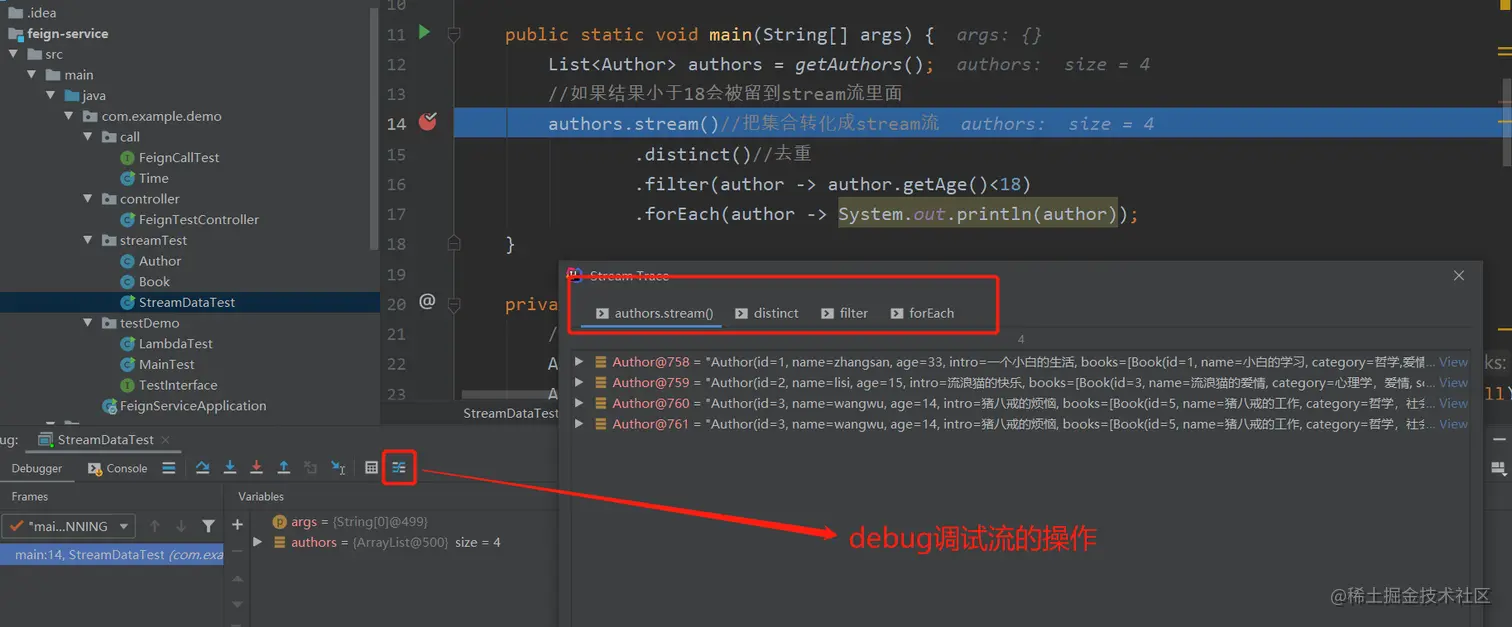Viewport: 1512px width, 627px height.
Task: Expand the Author@759 row
Action: (x=579, y=382)
